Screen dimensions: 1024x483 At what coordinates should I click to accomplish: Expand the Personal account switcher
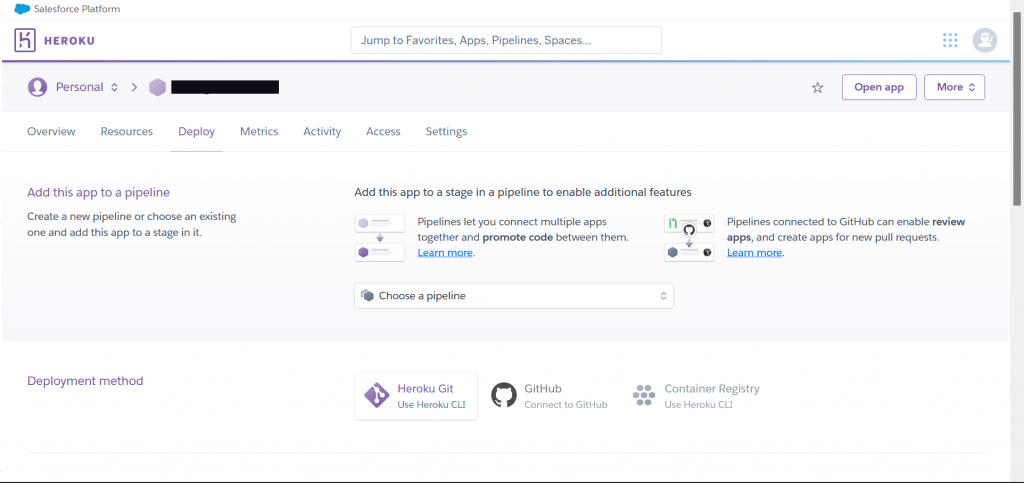coord(86,87)
